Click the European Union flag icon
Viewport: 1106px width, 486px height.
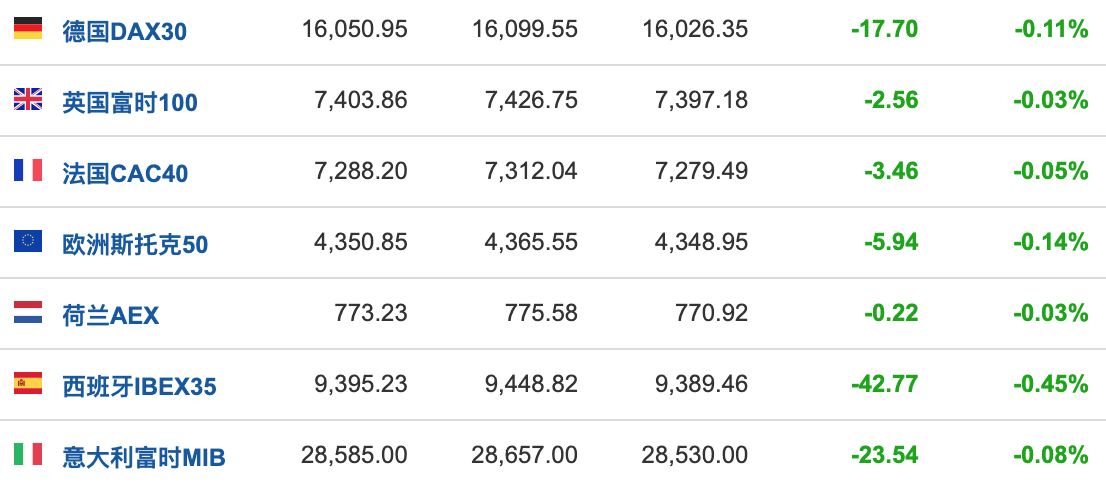pyautogui.click(x=27, y=241)
